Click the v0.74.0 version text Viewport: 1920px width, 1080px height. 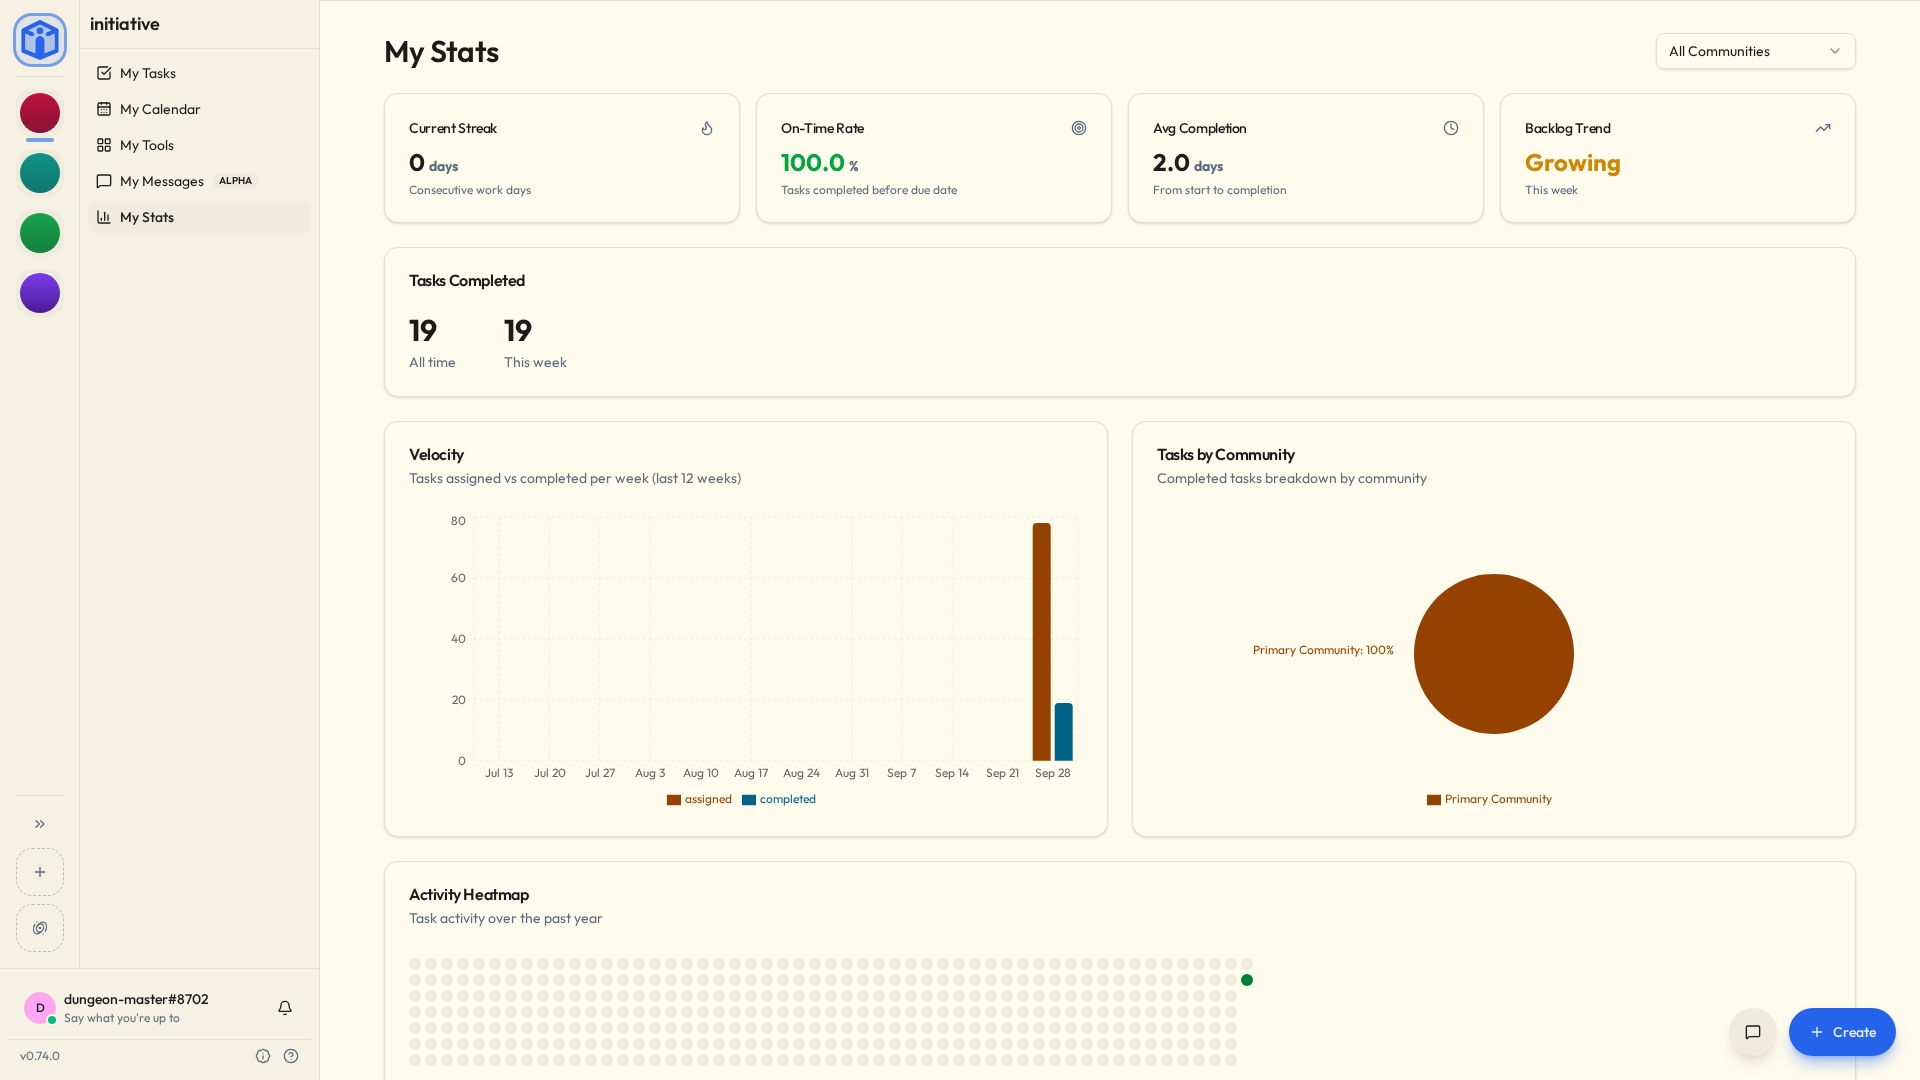pos(40,1056)
